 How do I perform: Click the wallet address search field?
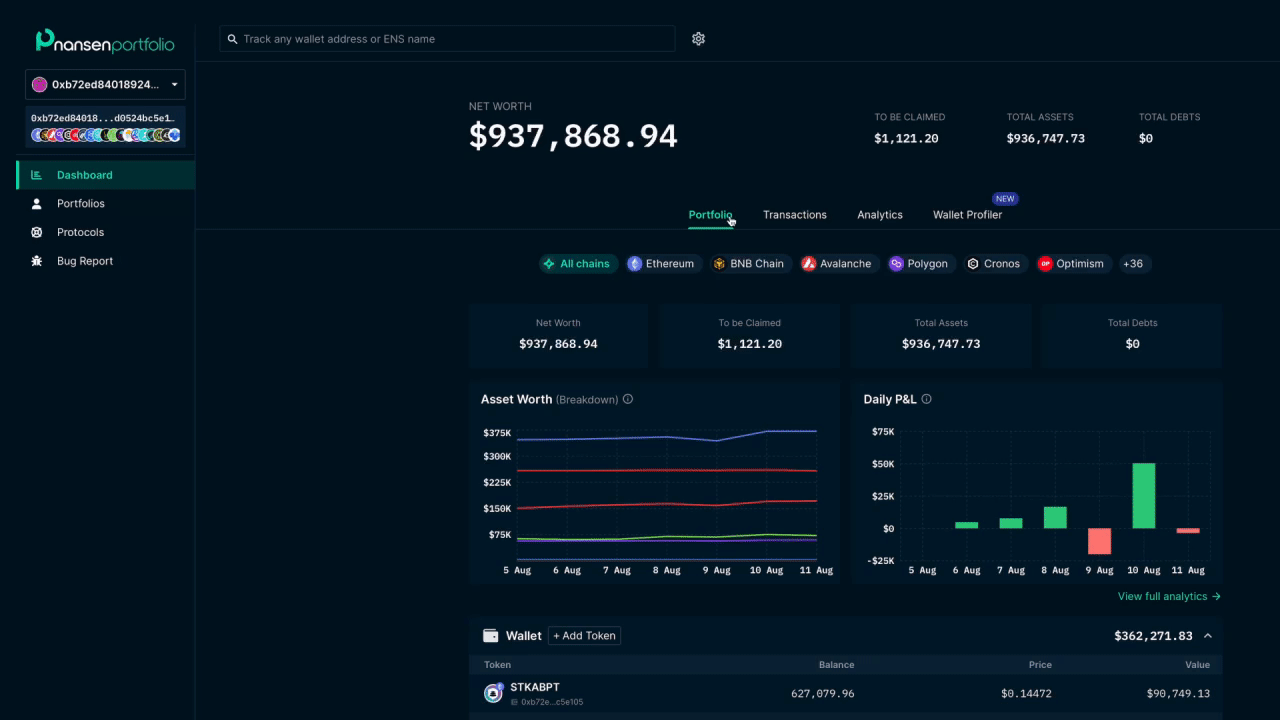pyautogui.click(x=447, y=39)
